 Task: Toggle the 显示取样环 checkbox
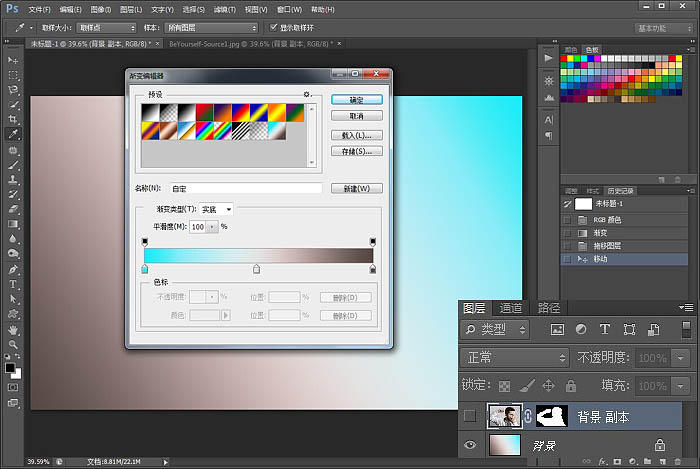(274, 27)
